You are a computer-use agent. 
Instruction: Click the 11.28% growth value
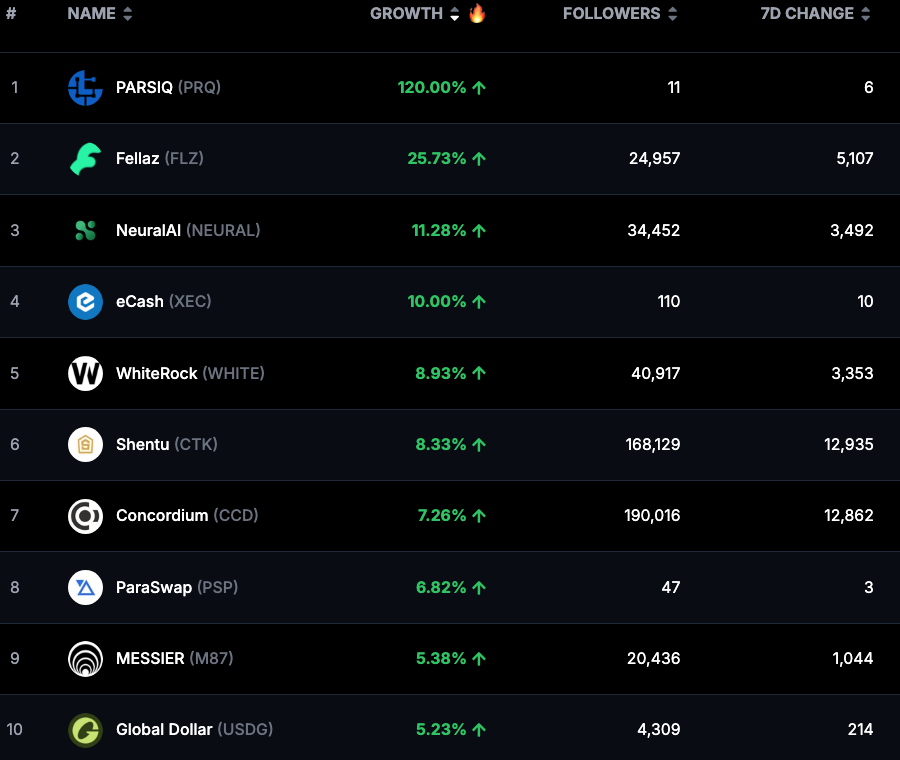(439, 231)
